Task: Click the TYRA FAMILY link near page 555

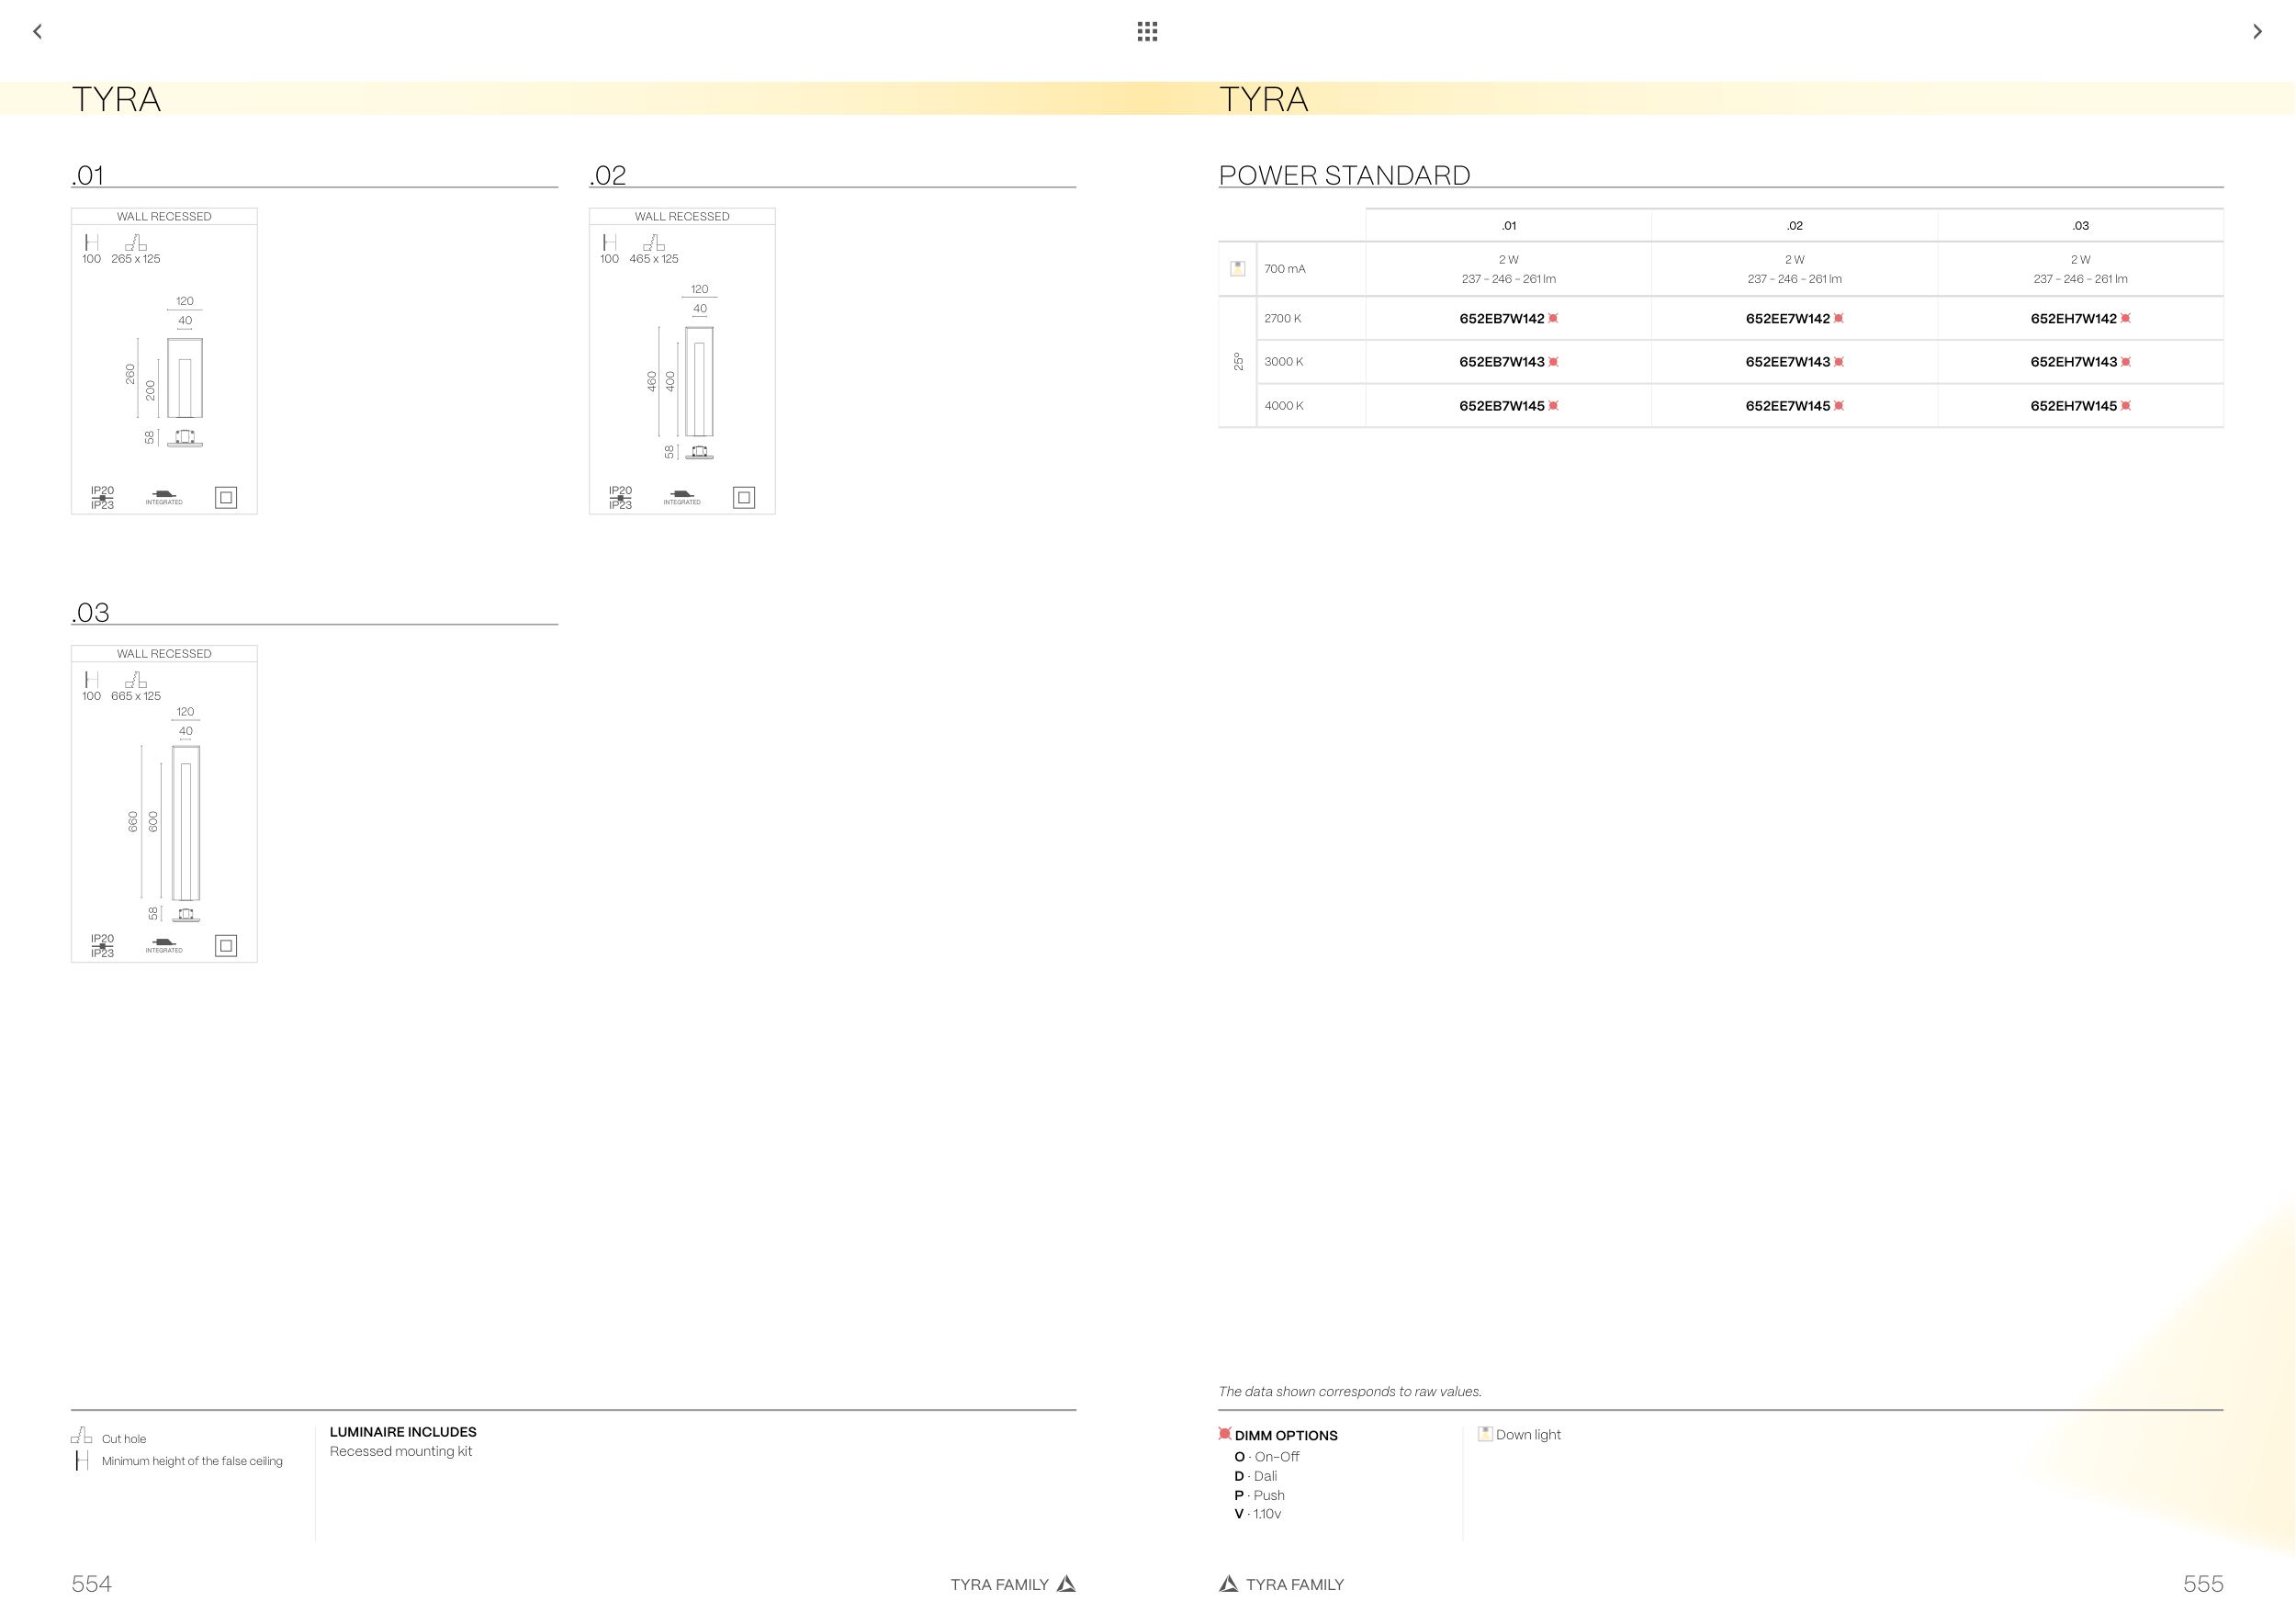Action: 1294,1584
